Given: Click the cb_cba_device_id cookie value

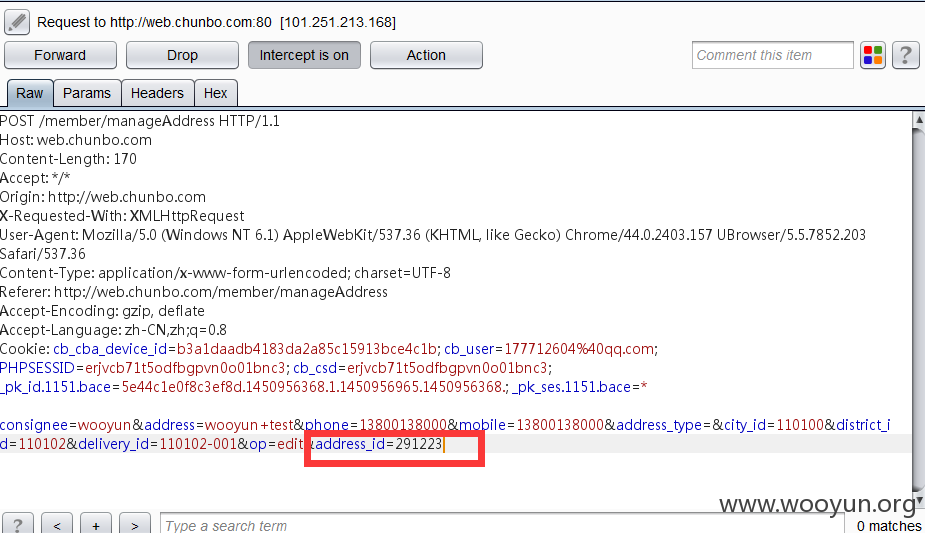Looking at the screenshot, I should pos(306,349).
